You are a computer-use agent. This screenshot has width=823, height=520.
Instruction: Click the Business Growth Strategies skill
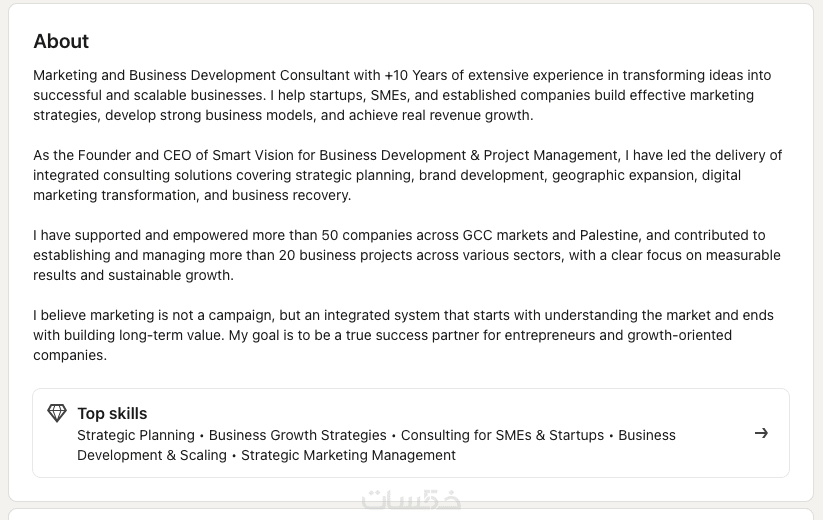[x=297, y=435]
